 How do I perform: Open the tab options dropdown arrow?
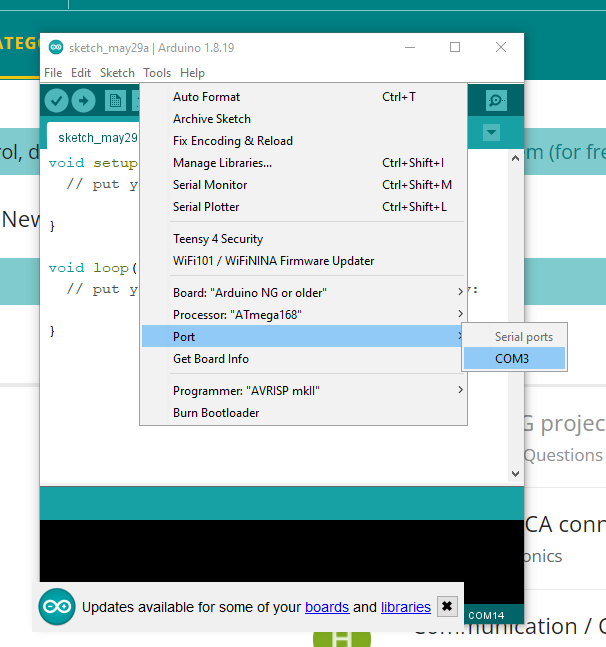[491, 133]
